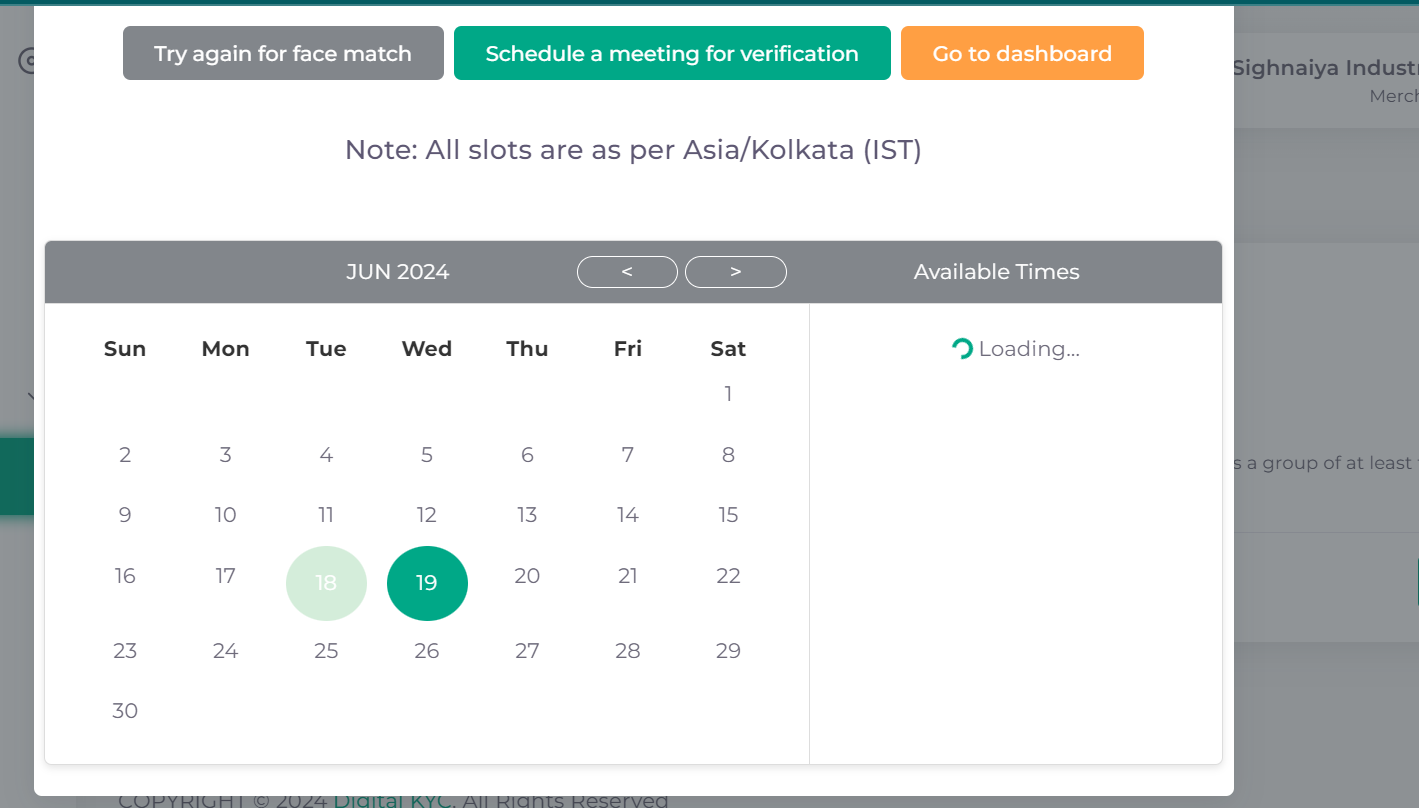This screenshot has width=1419, height=808.
Task: Pick Saturday June 1 date
Action: (728, 394)
